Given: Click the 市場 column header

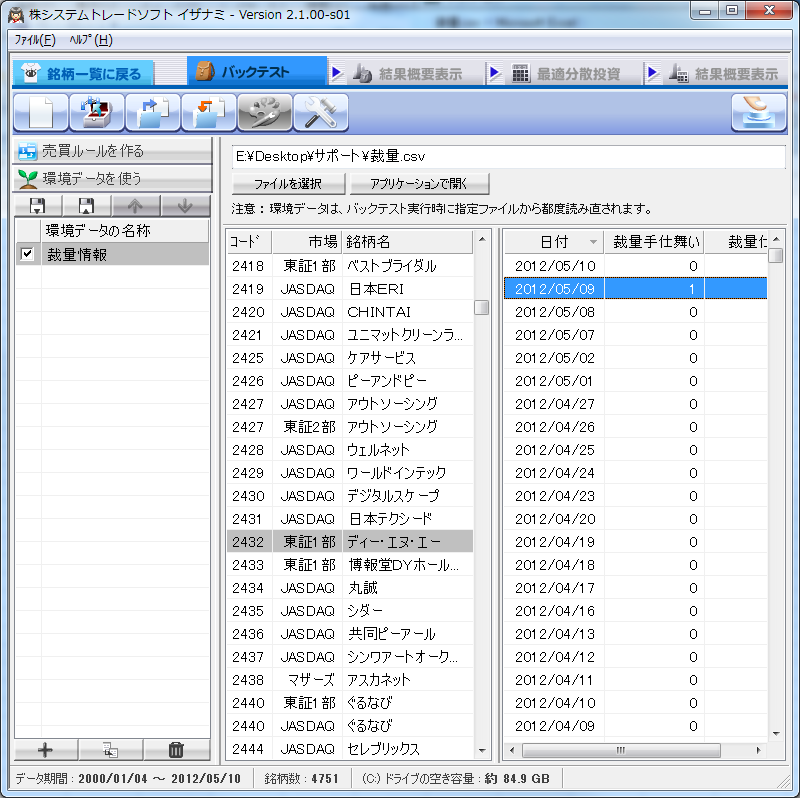Looking at the screenshot, I should point(308,241).
